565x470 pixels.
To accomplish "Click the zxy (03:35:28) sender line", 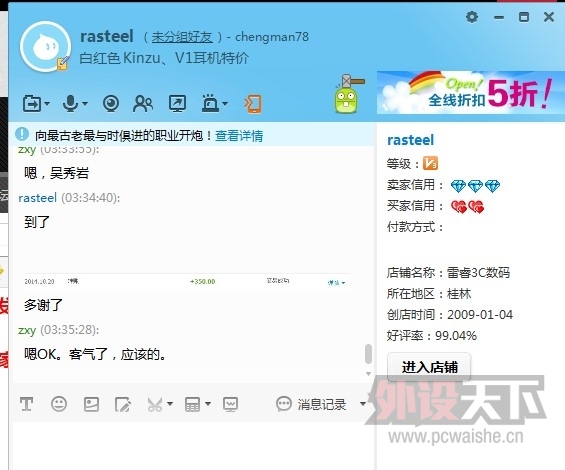I will [59, 330].
